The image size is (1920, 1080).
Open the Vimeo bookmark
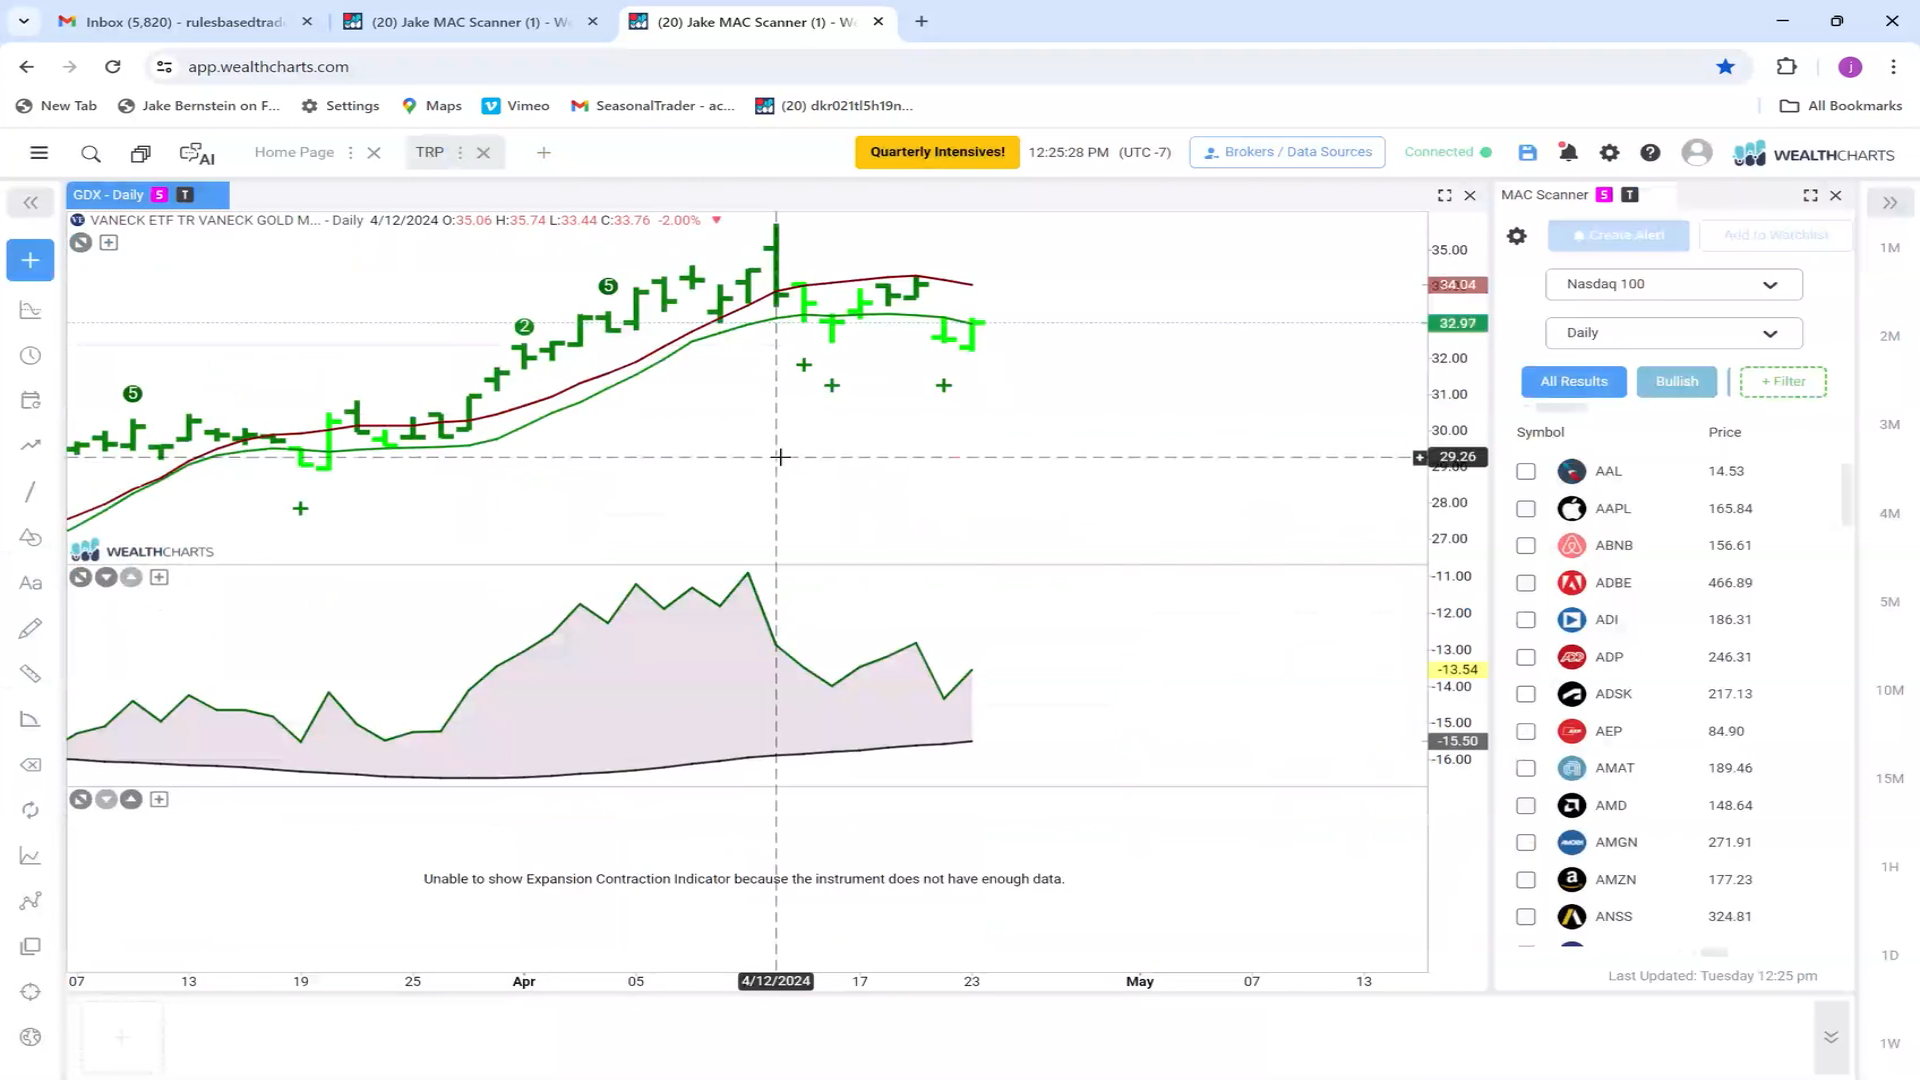pyautogui.click(x=516, y=105)
